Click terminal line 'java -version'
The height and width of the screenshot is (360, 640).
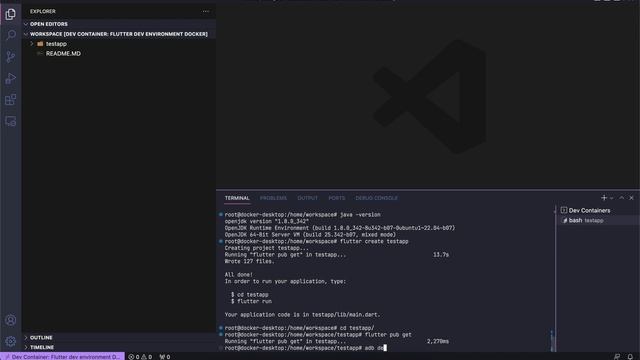pos(302,215)
